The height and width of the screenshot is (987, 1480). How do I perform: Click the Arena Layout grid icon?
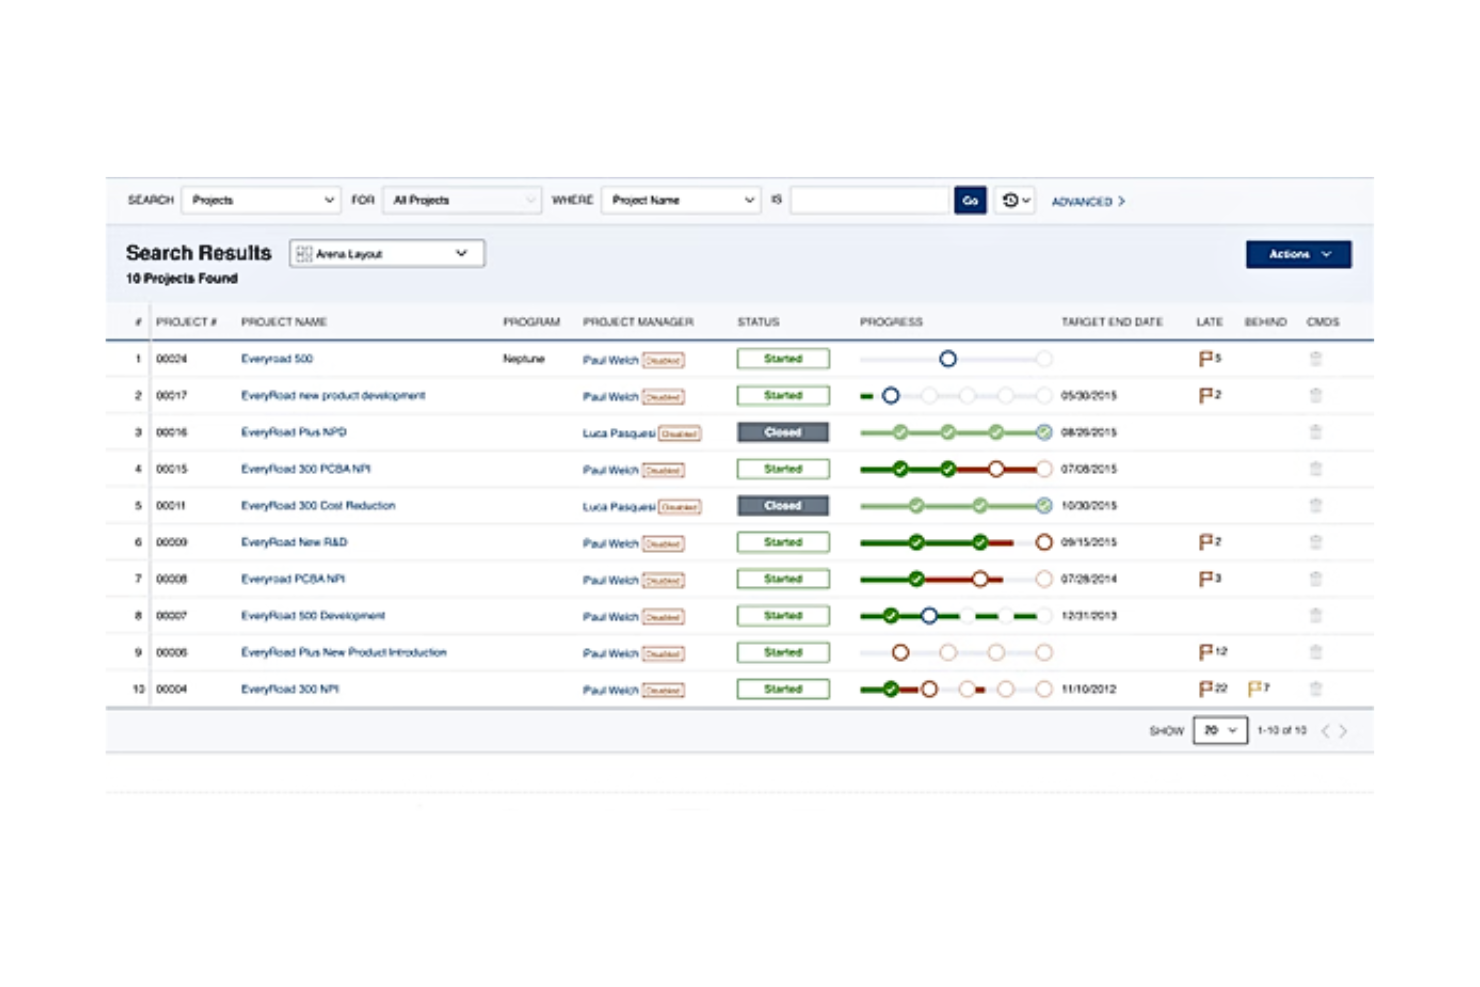[x=305, y=253]
